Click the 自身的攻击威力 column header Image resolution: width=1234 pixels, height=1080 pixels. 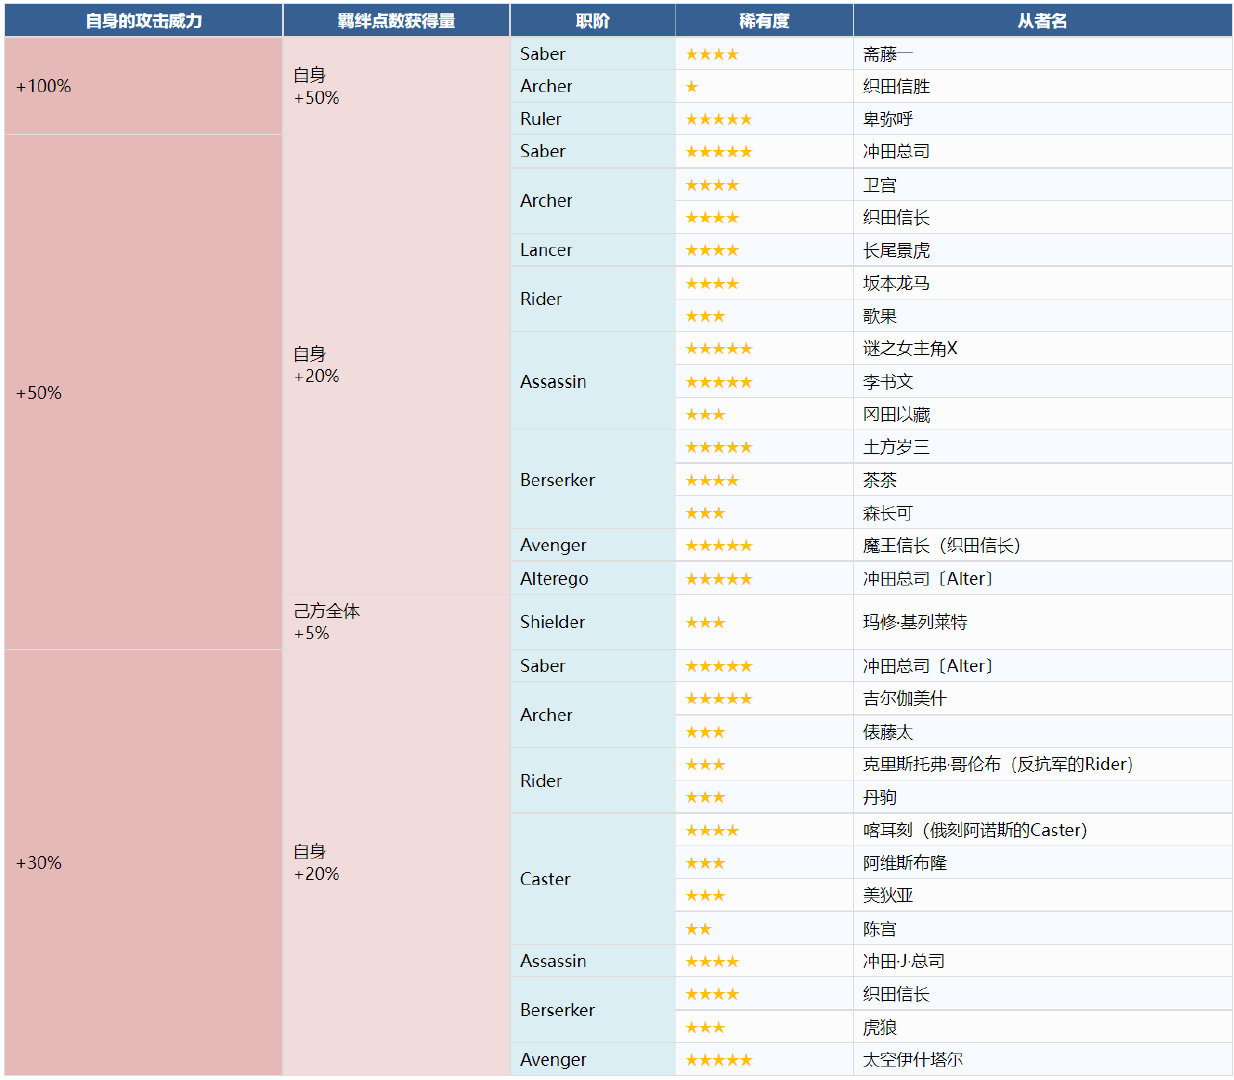click(x=143, y=20)
